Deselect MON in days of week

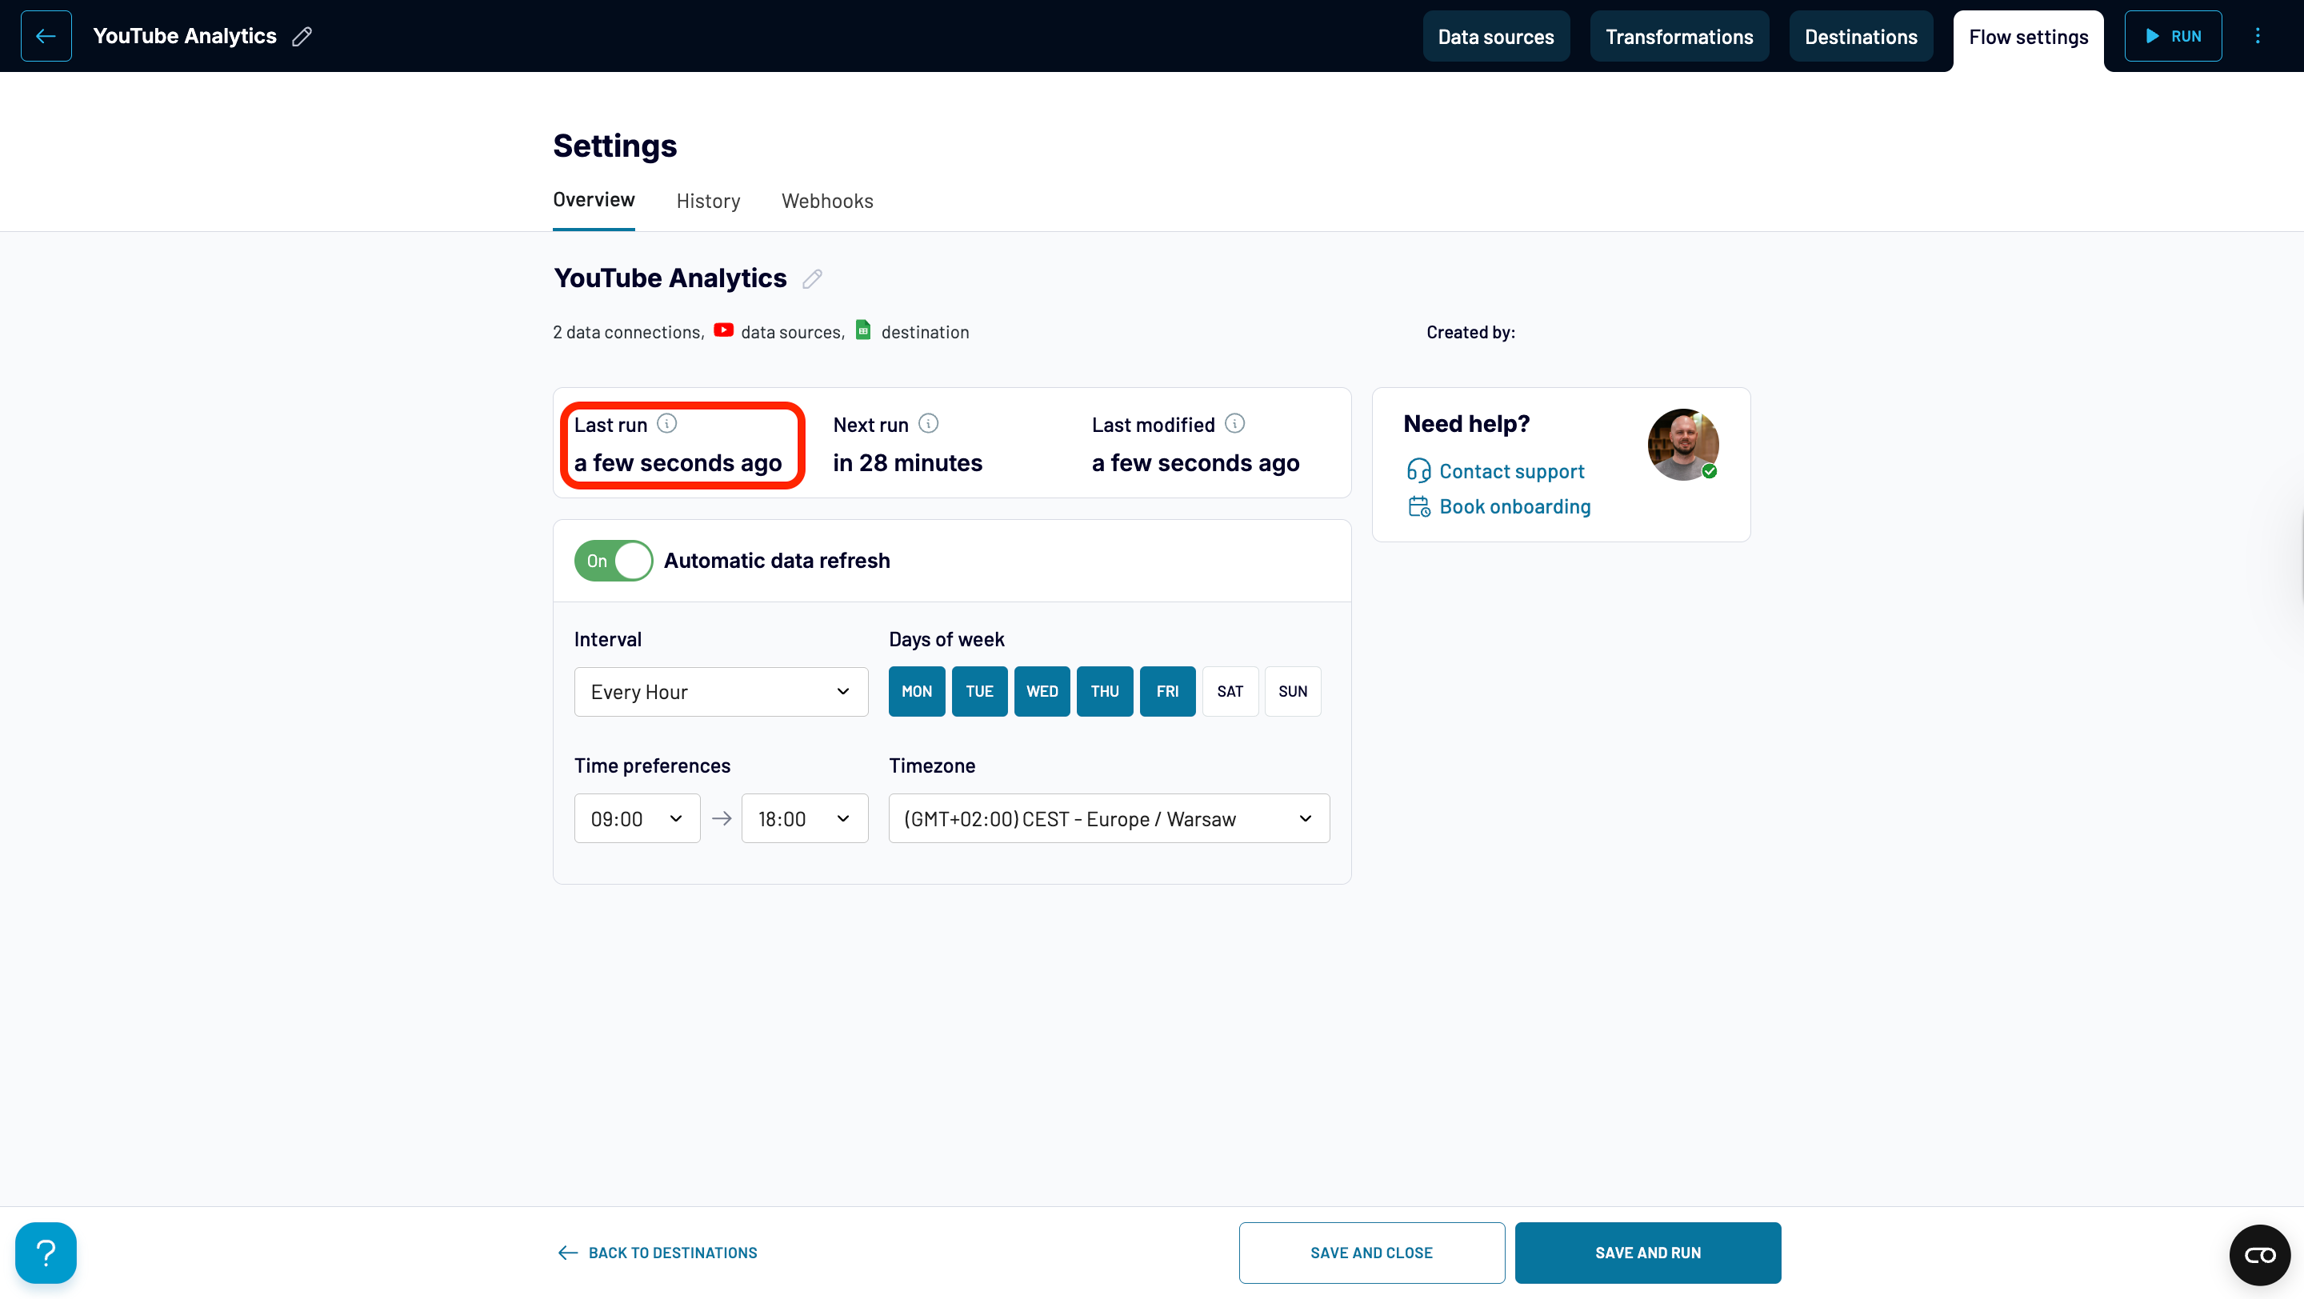tap(916, 691)
